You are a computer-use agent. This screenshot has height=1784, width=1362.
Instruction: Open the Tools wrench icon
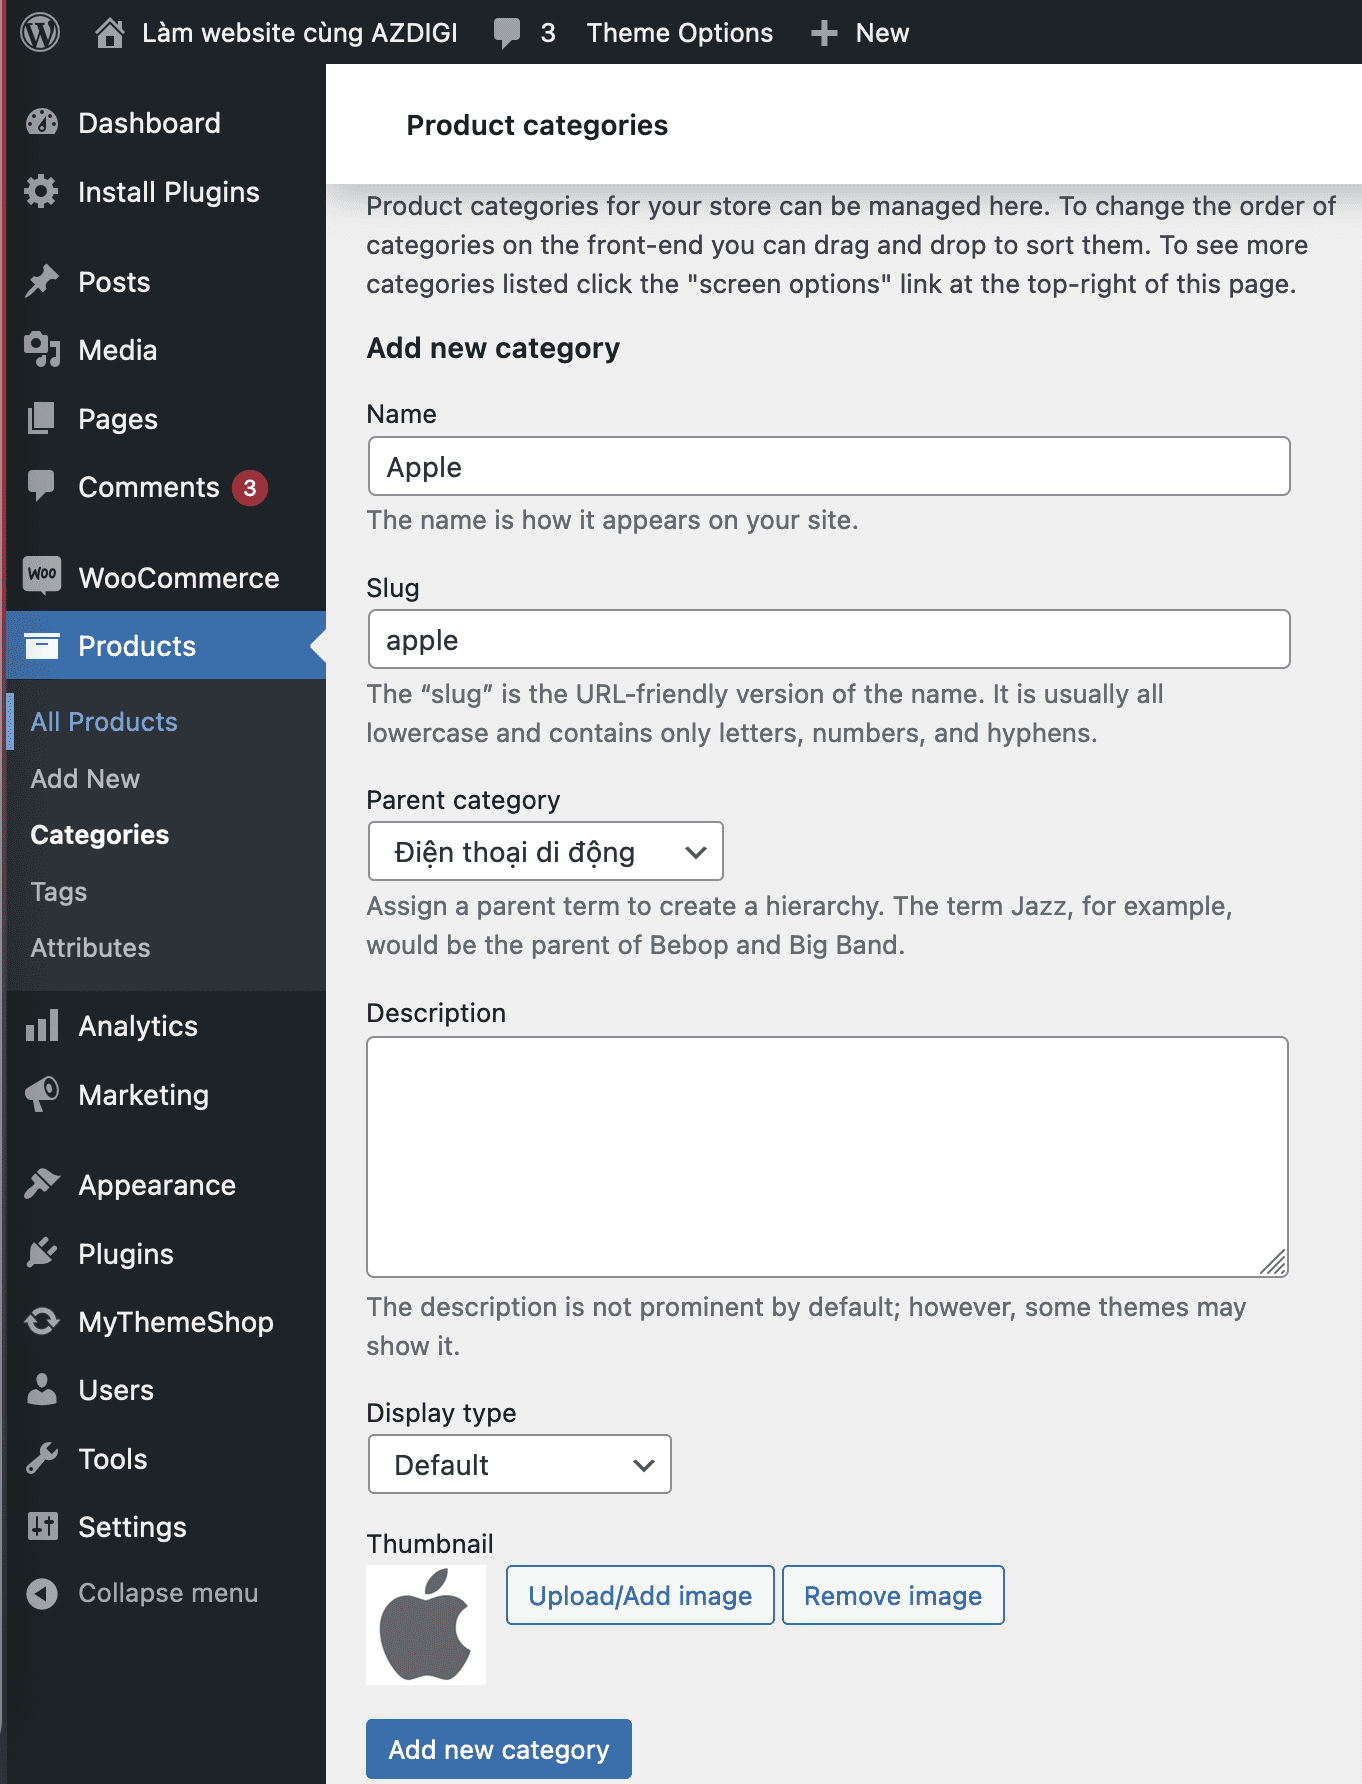42,1459
